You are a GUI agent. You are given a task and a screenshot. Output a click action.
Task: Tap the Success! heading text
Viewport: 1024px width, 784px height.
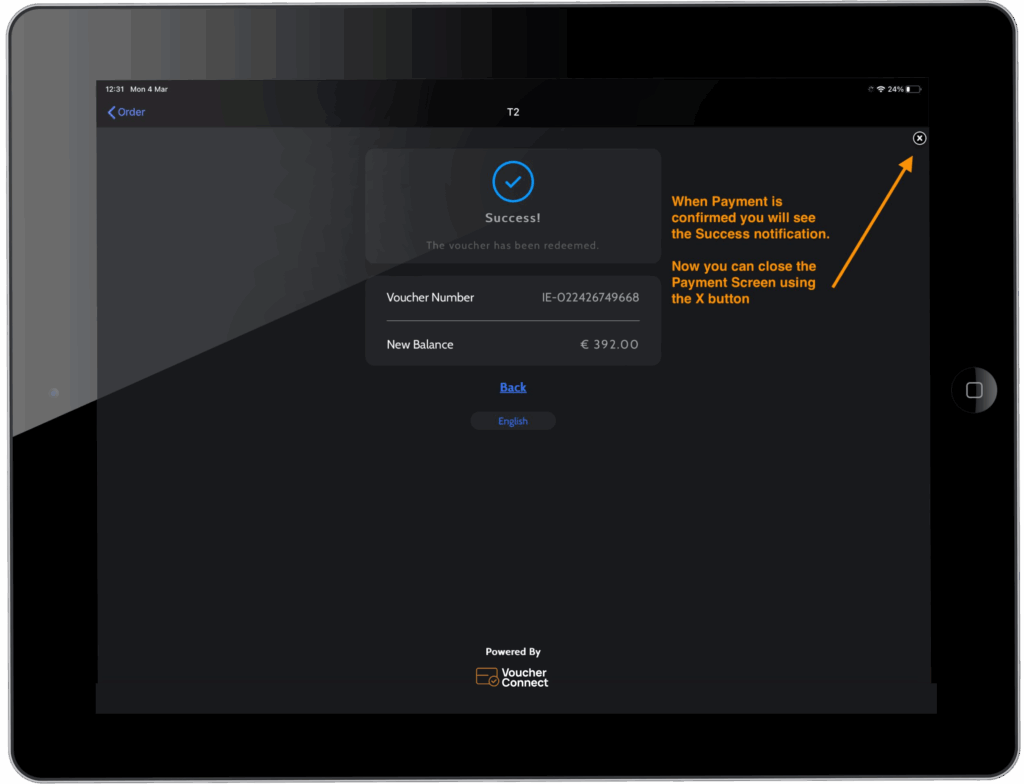click(x=513, y=218)
